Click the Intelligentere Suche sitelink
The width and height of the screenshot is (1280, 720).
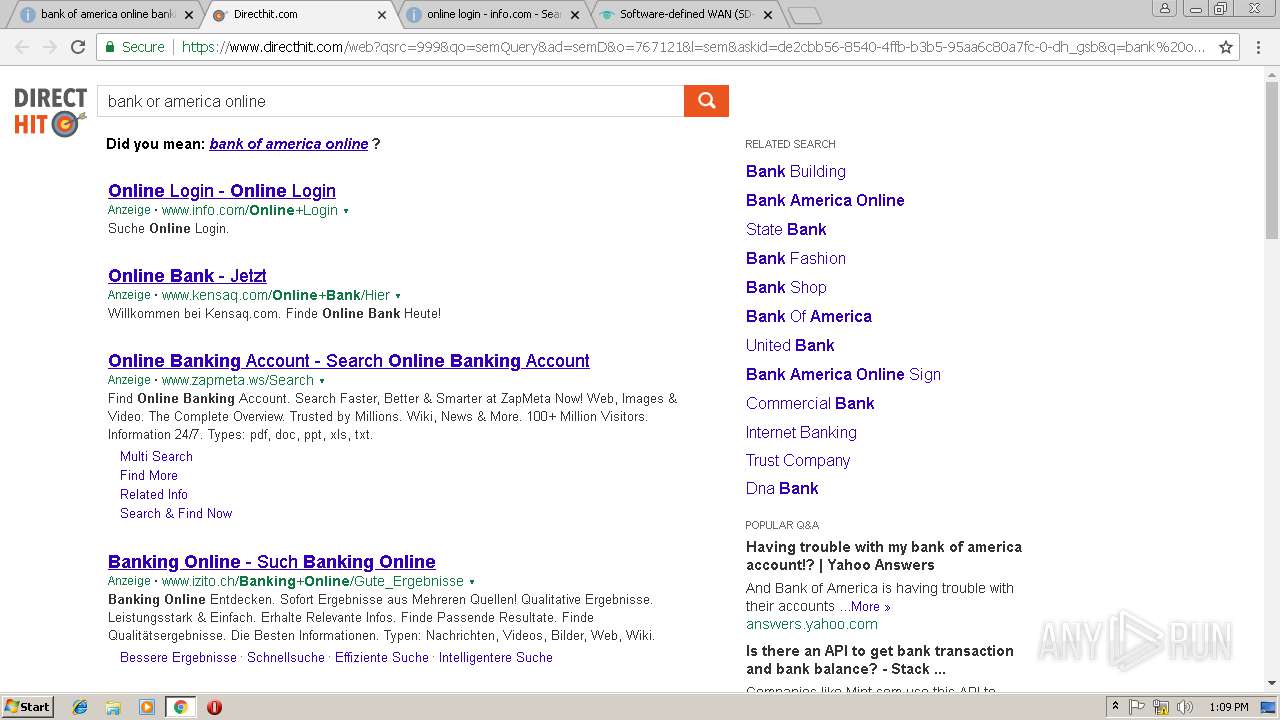[x=496, y=657]
